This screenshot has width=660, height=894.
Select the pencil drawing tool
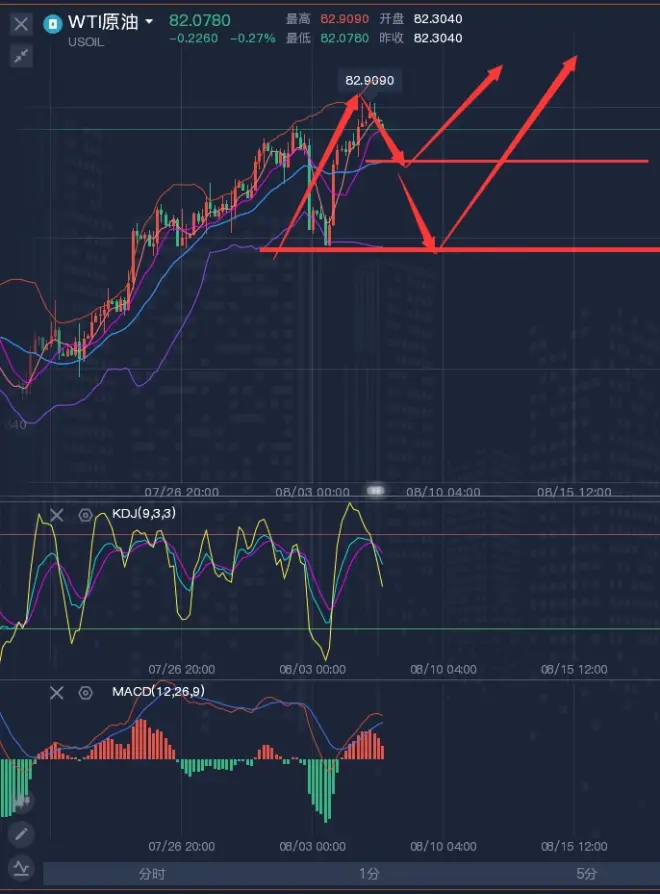tap(20, 833)
